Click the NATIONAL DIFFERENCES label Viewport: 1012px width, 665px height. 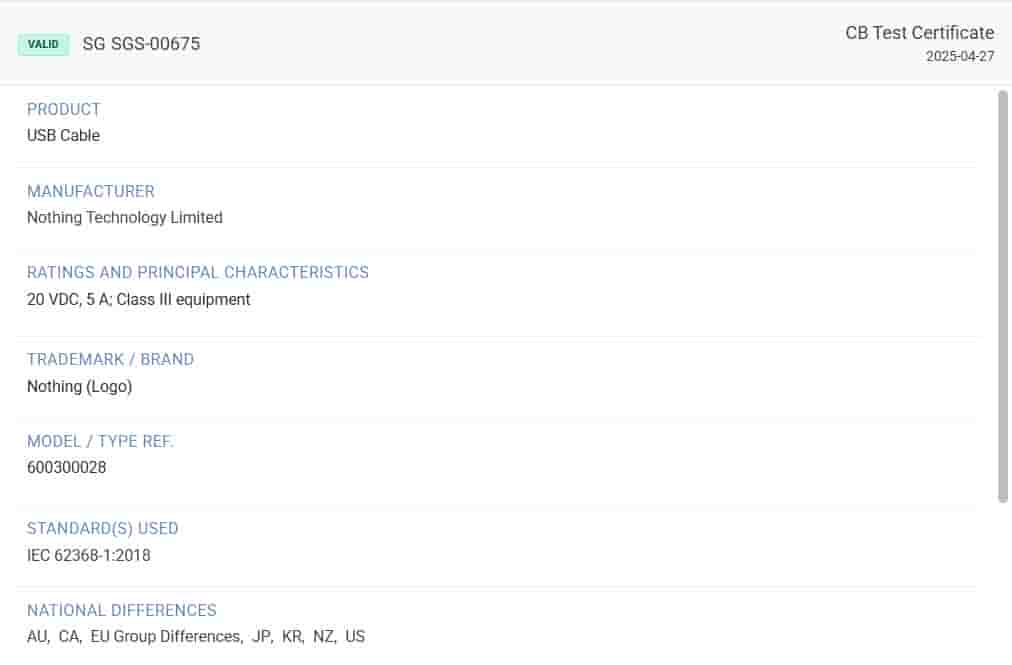(122, 610)
